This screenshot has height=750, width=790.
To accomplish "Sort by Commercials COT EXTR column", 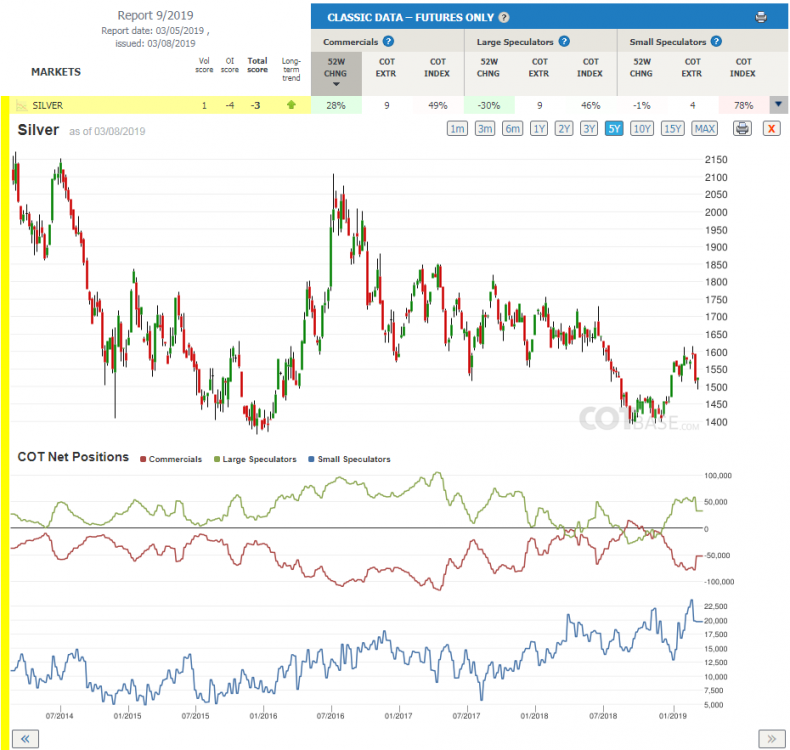I will pos(386,67).
